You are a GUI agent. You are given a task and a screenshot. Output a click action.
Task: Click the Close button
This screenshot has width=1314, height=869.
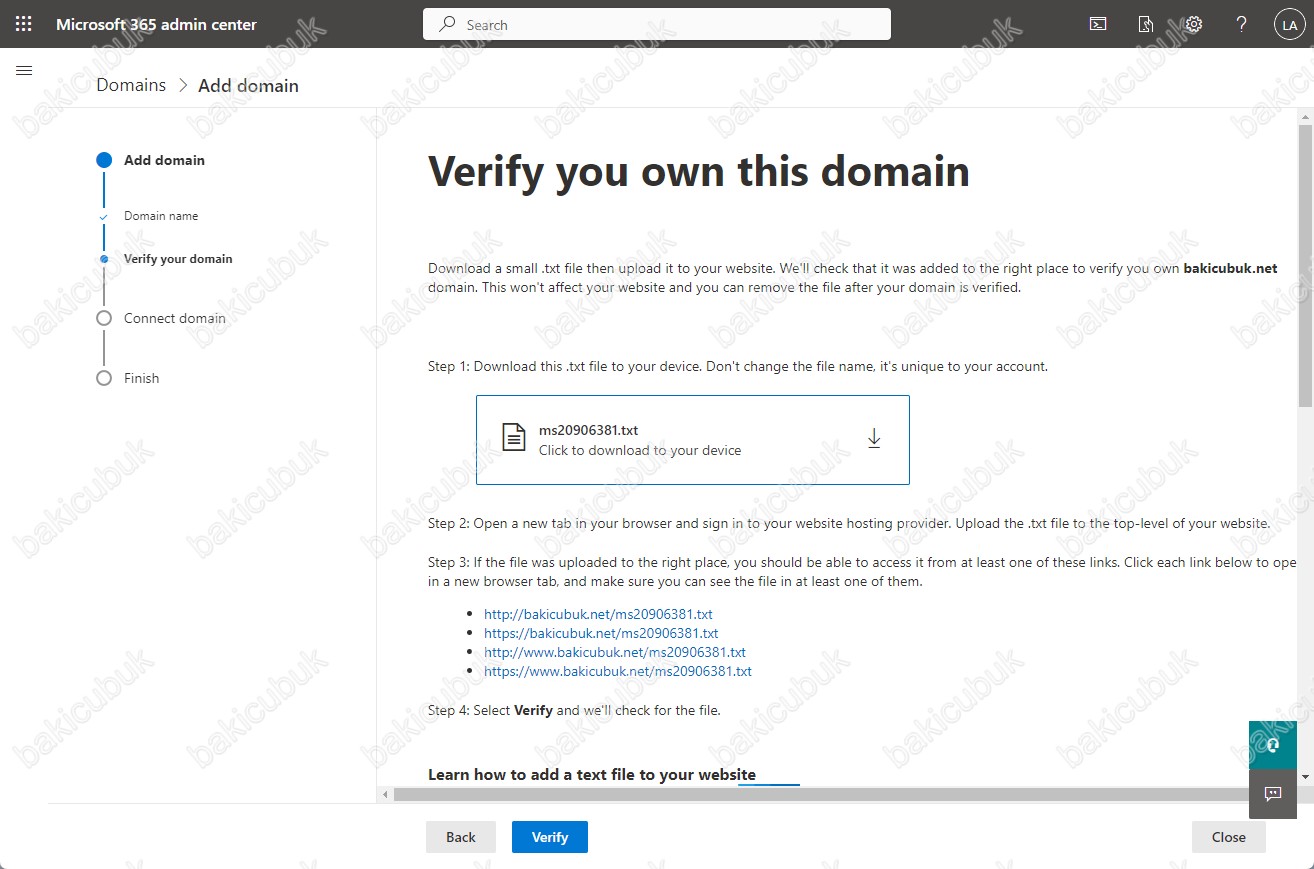1229,837
